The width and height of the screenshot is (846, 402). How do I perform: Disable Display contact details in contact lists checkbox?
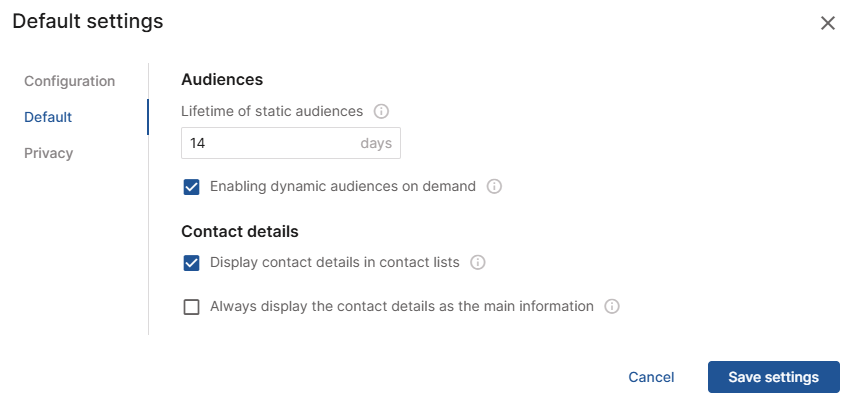(x=192, y=263)
